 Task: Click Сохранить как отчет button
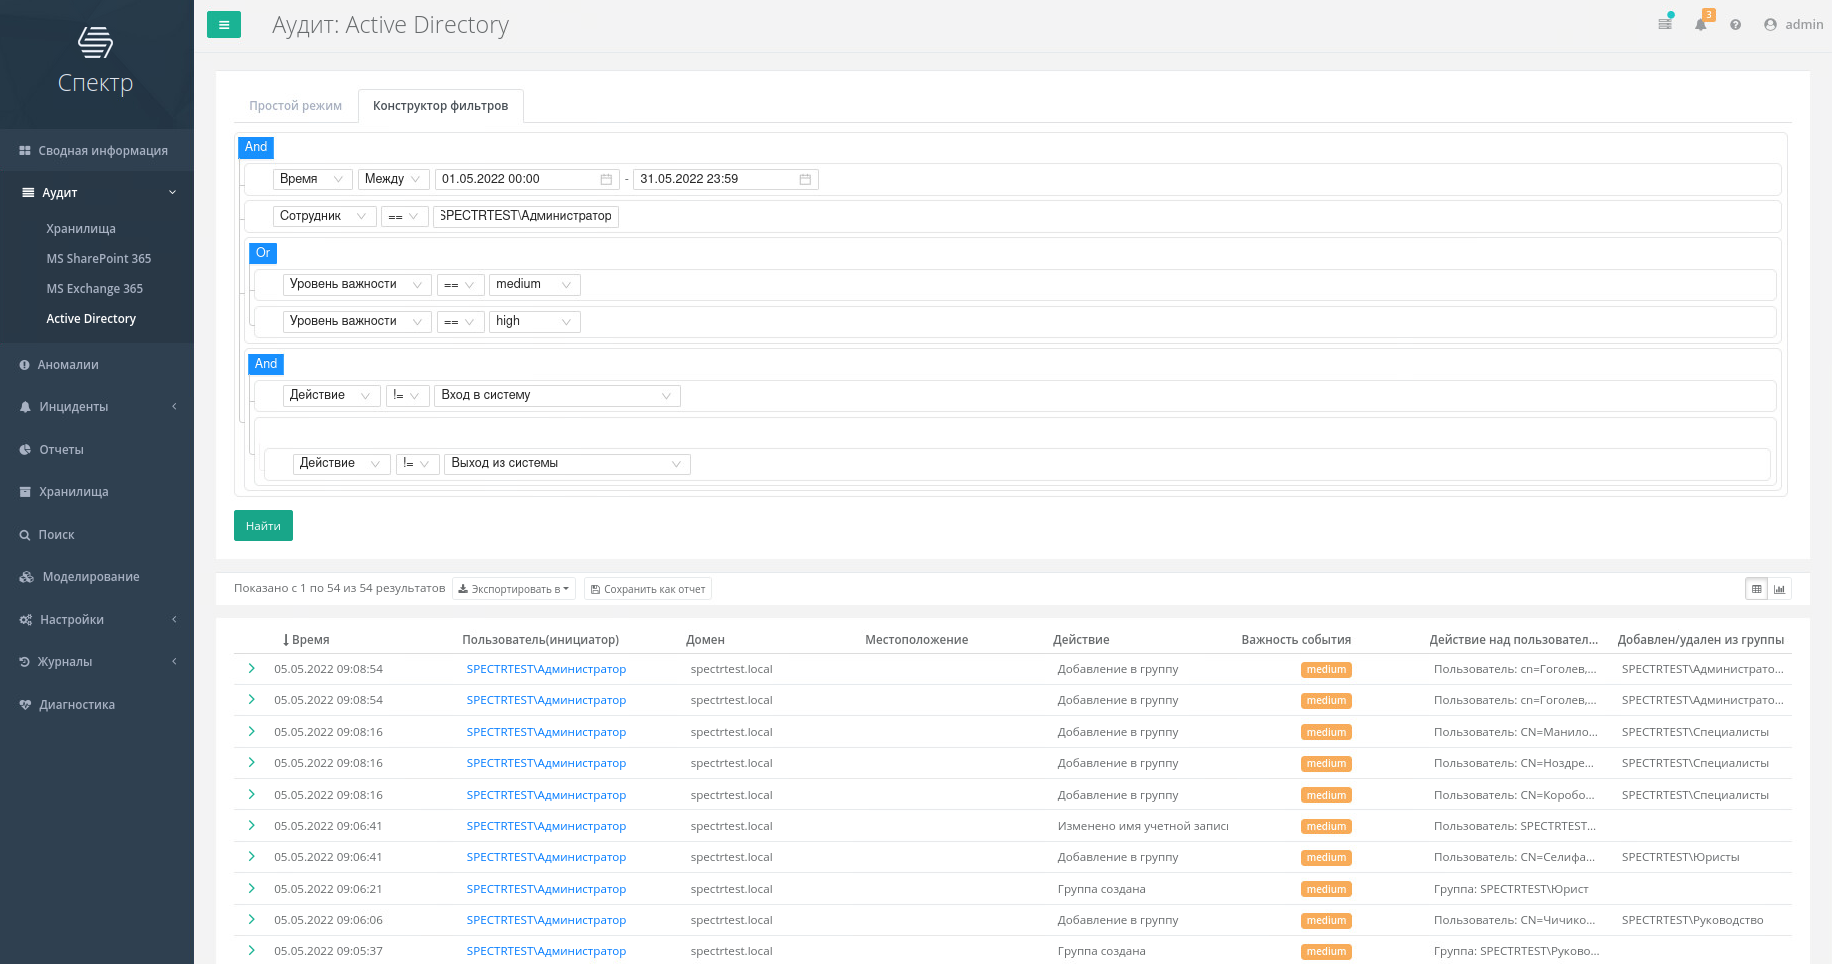pos(648,589)
